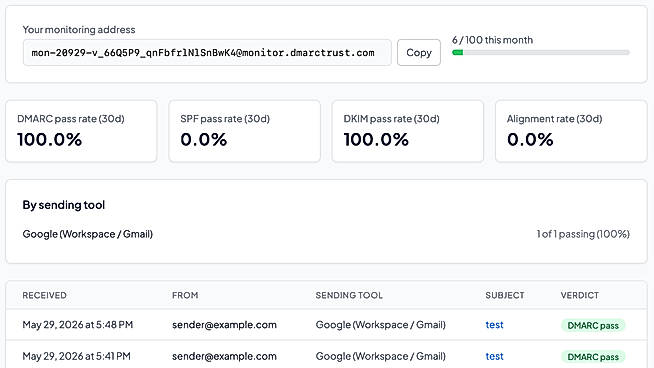654x368 pixels.
Task: Click the Alignment rate 0.0% value
Action: click(x=530, y=139)
